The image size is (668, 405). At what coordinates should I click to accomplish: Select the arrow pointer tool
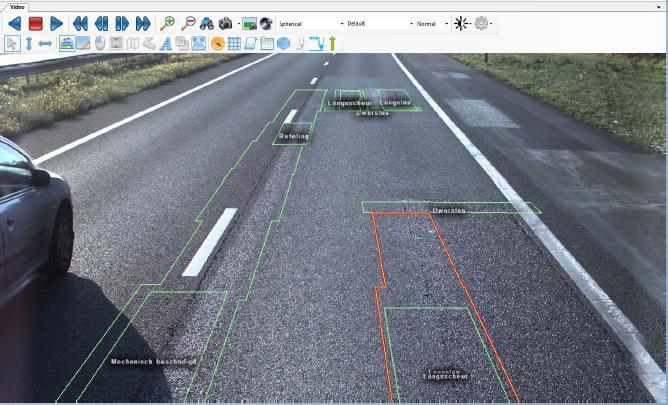(x=12, y=43)
